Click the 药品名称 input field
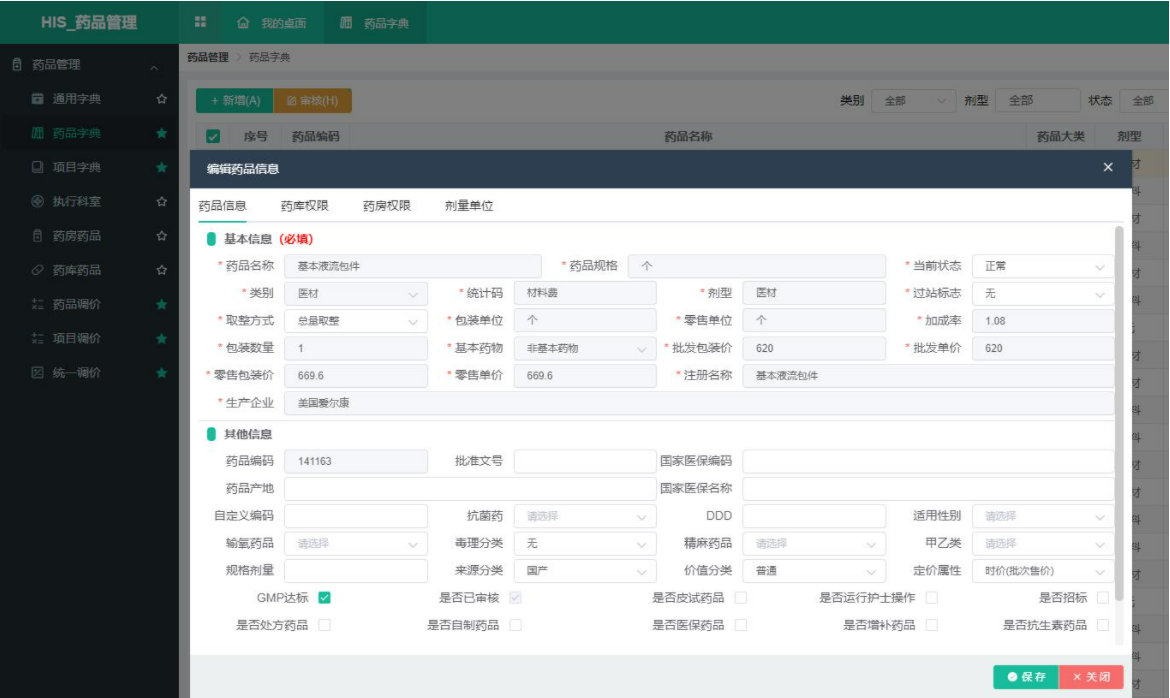Image resolution: width=1170 pixels, height=698 pixels. pyautogui.click(x=413, y=266)
